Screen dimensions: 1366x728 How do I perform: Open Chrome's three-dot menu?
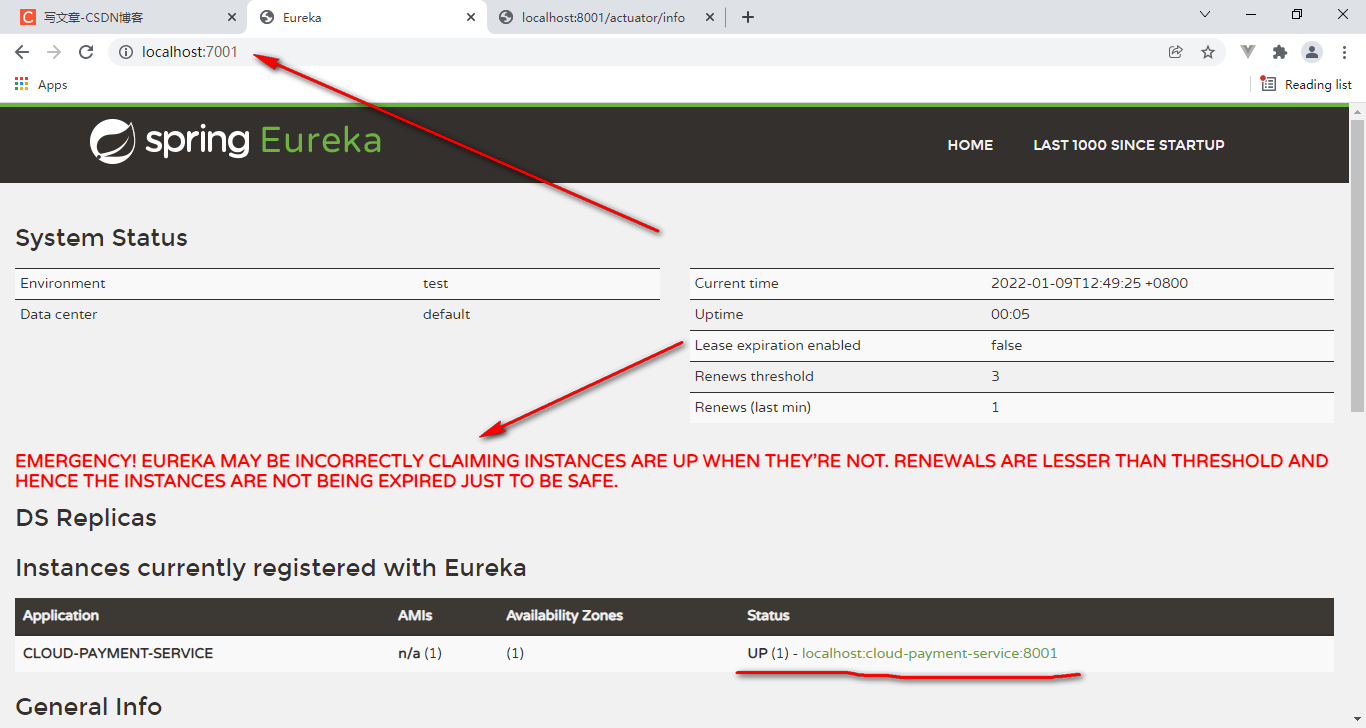1343,52
